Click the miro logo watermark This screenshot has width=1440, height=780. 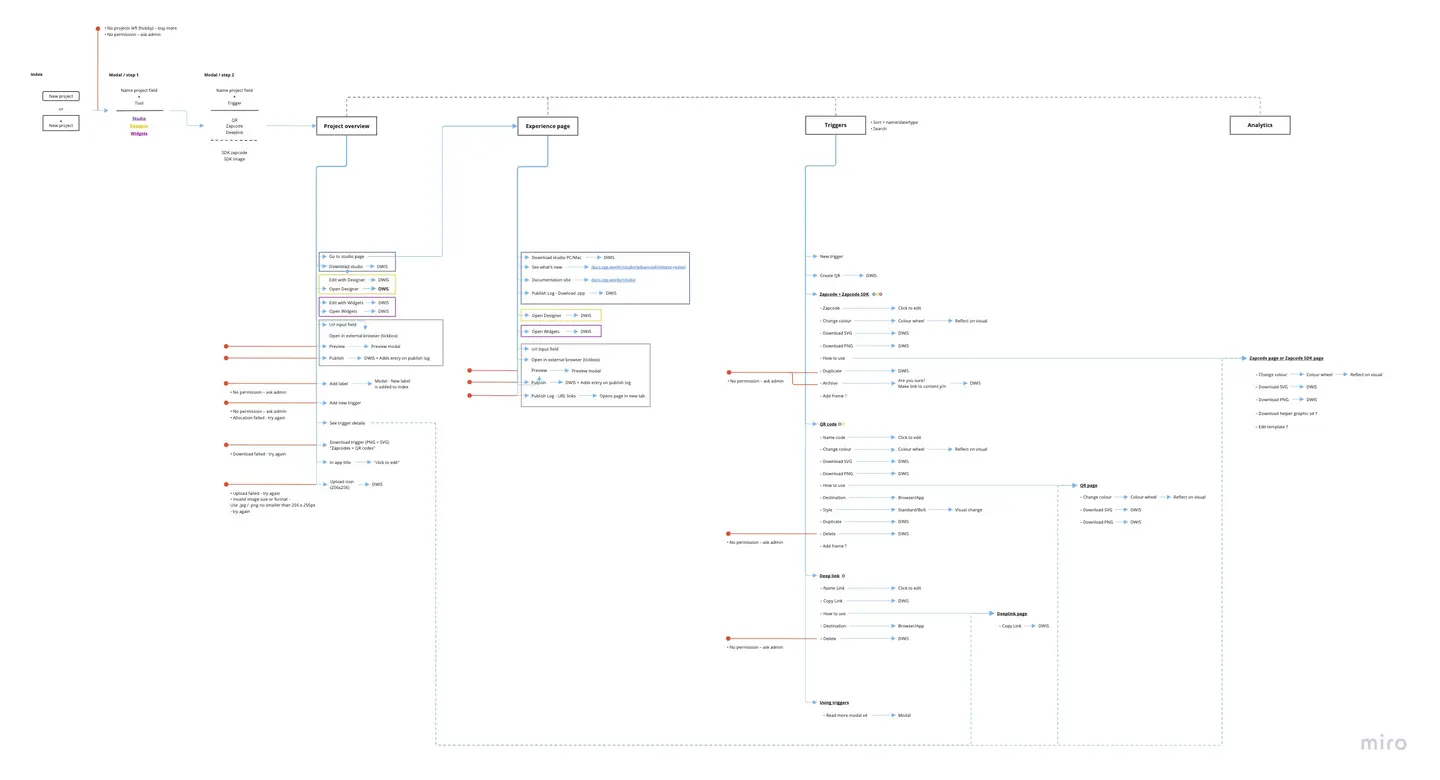coord(1383,743)
